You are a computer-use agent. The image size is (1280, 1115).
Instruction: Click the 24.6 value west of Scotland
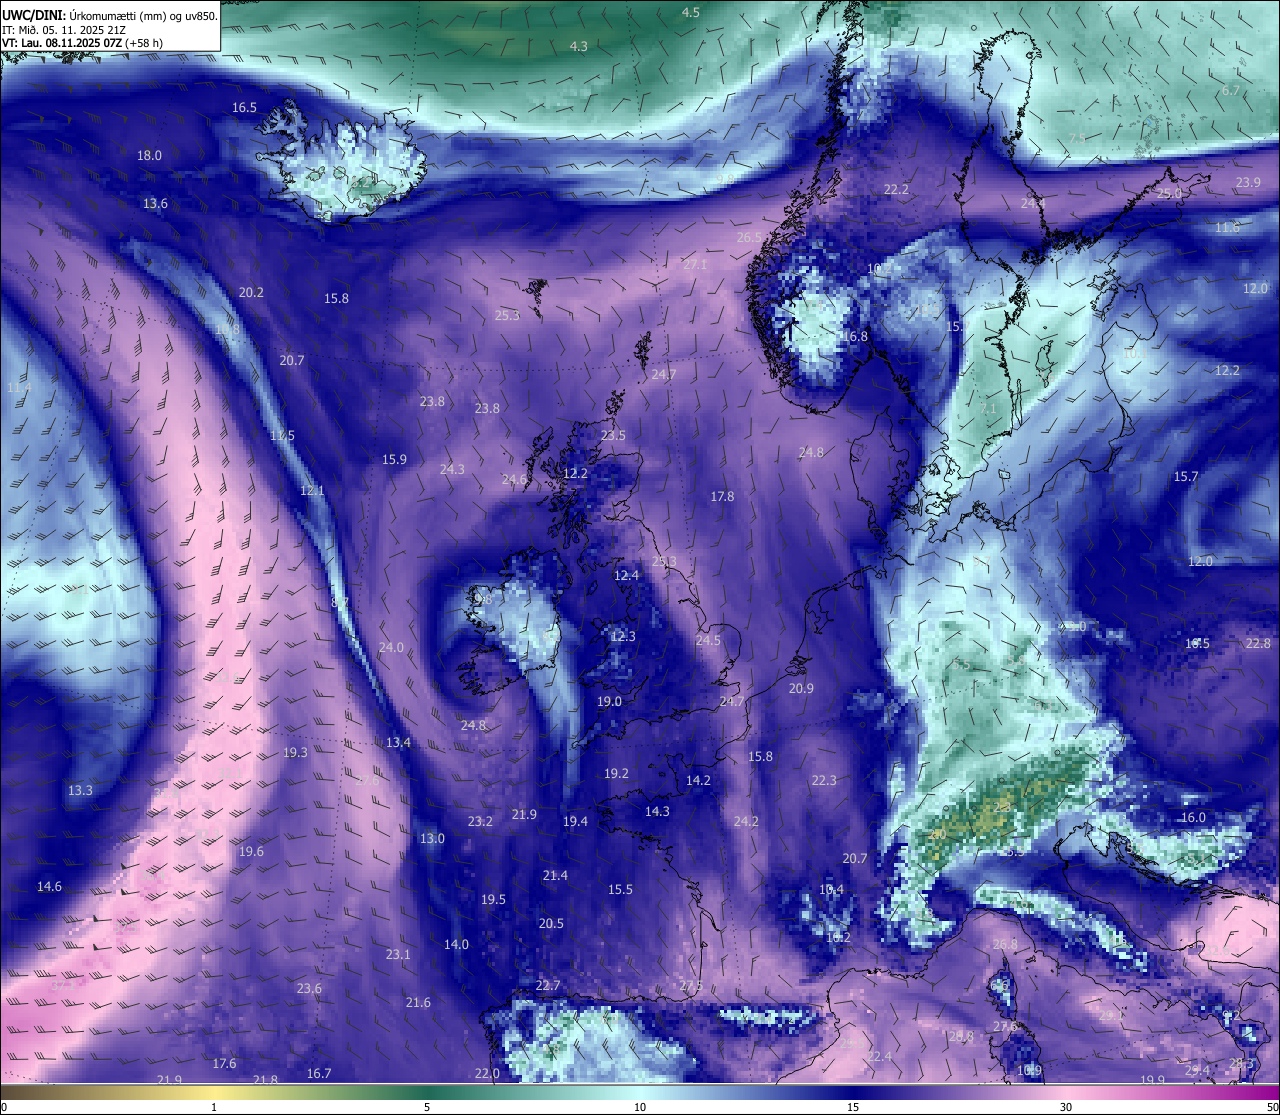coord(514,480)
